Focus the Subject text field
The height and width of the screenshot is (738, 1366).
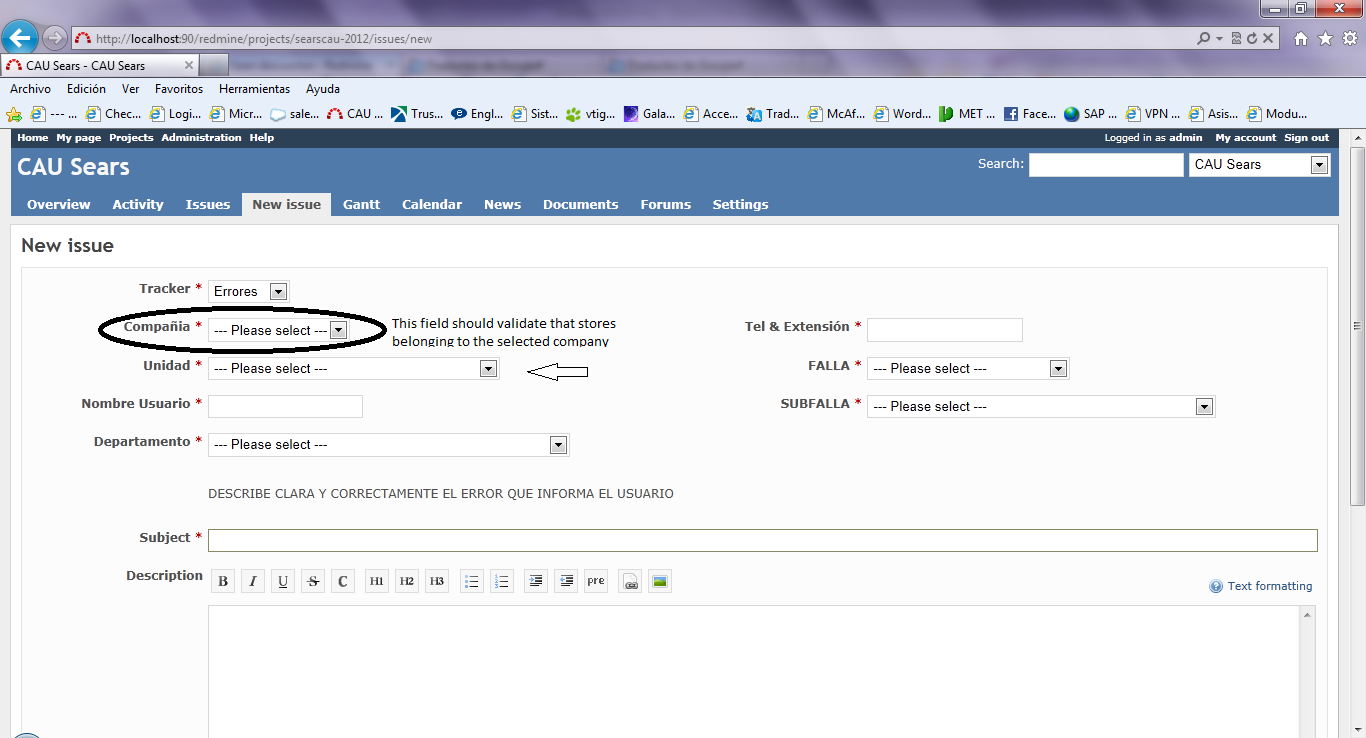[x=763, y=540]
